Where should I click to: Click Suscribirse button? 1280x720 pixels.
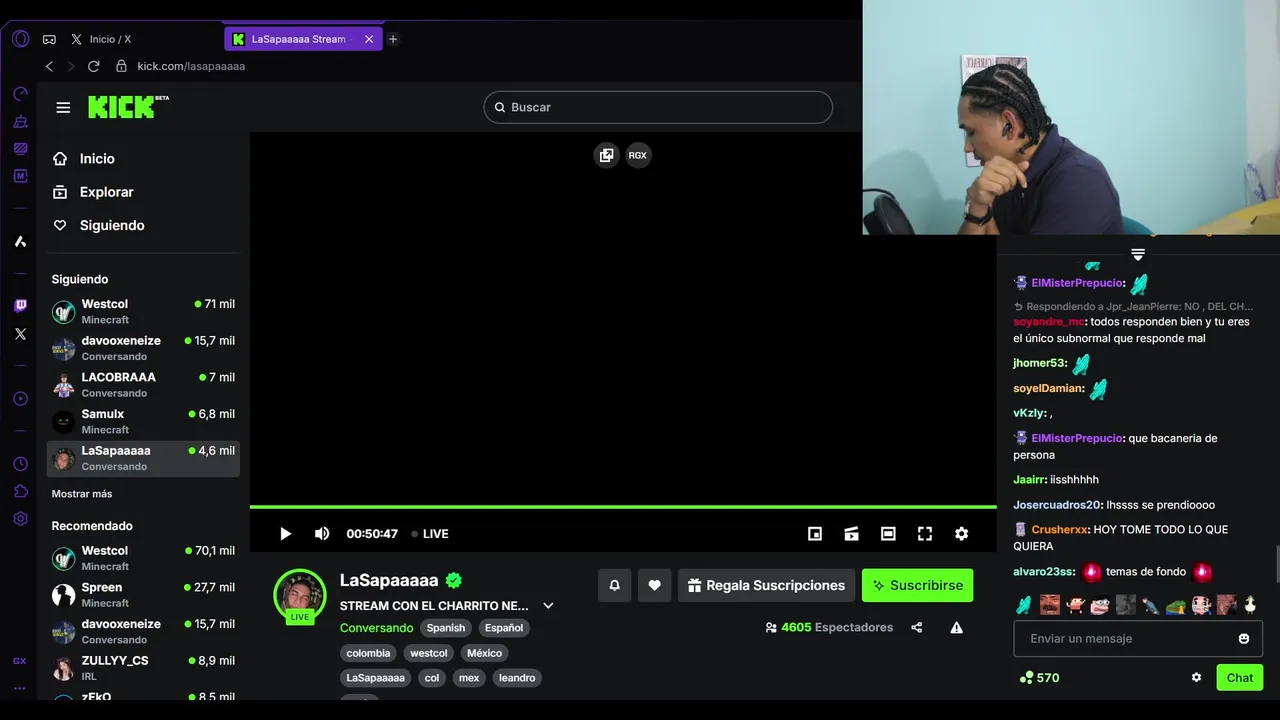pyautogui.click(x=917, y=585)
